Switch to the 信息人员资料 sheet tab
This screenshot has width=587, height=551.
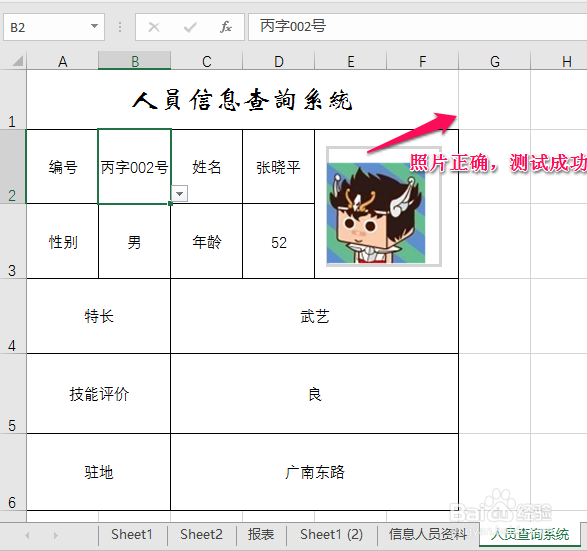tap(428, 534)
